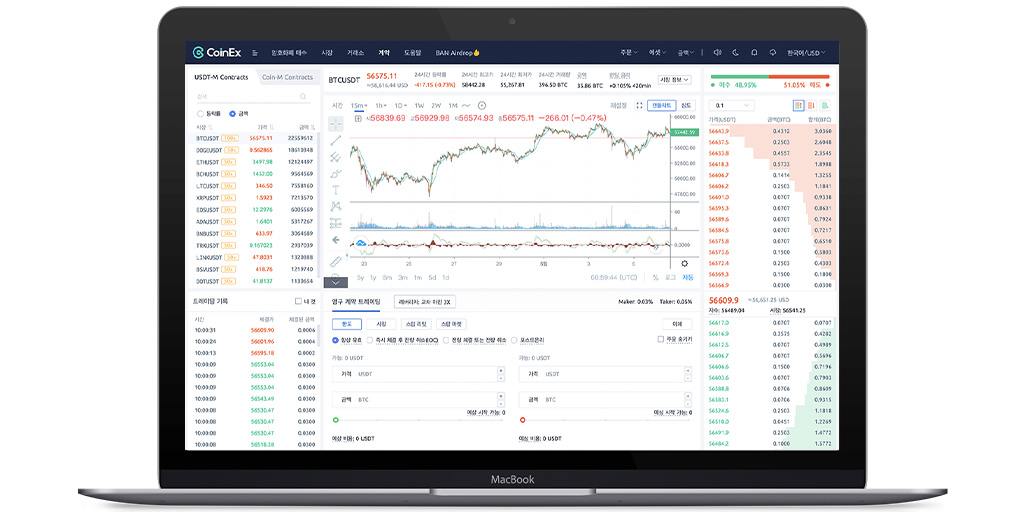The height and width of the screenshot is (512, 1024).
Task: Open the hamburger list icon beside CoinEx logo
Action: (255, 53)
